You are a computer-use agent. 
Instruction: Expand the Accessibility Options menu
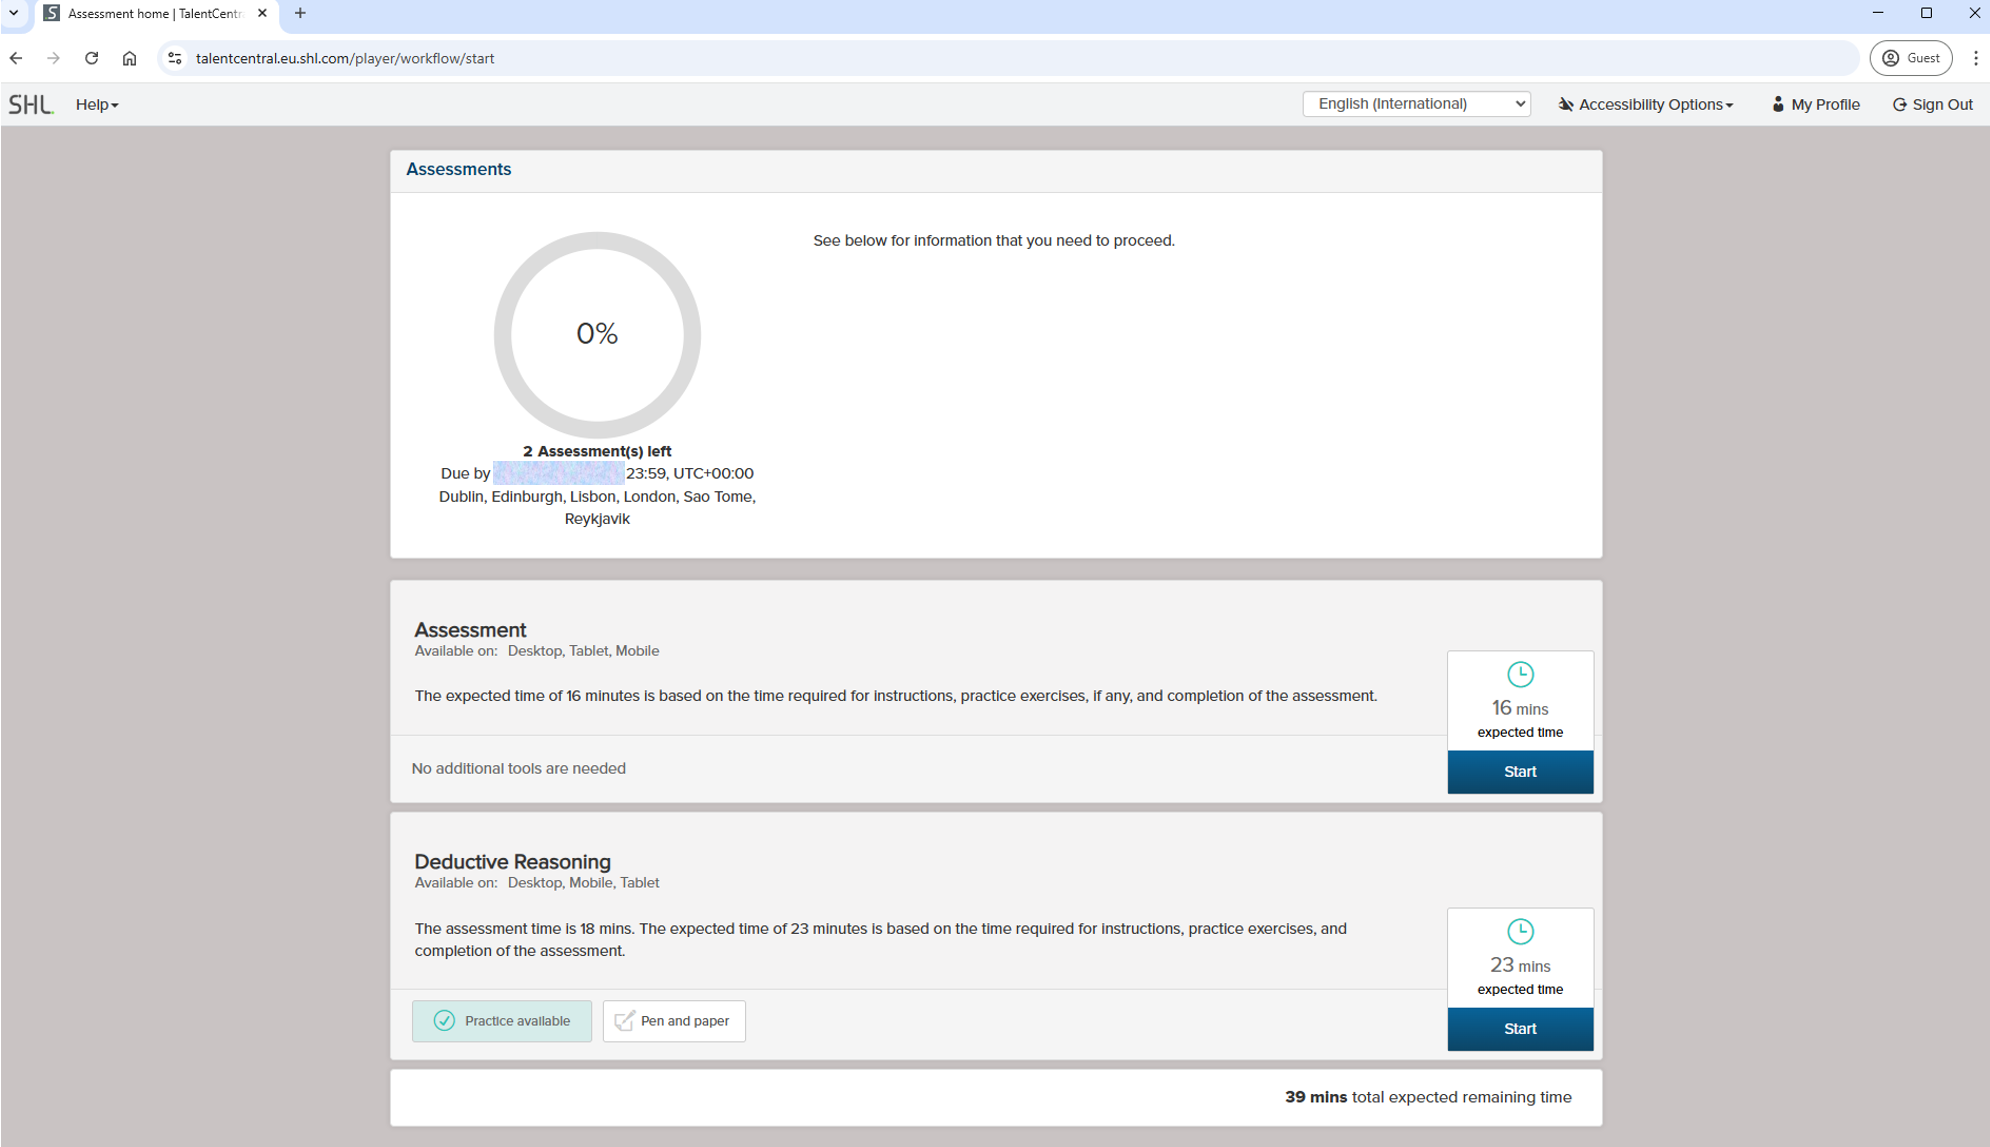pos(1646,104)
